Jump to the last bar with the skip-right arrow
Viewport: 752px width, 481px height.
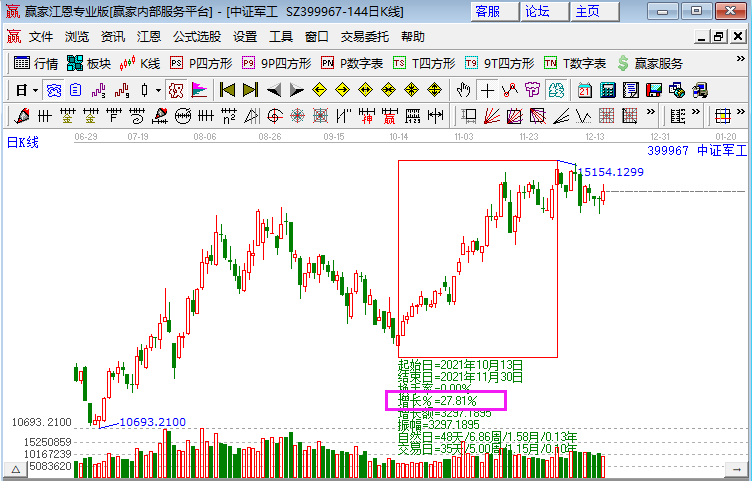click(x=250, y=90)
